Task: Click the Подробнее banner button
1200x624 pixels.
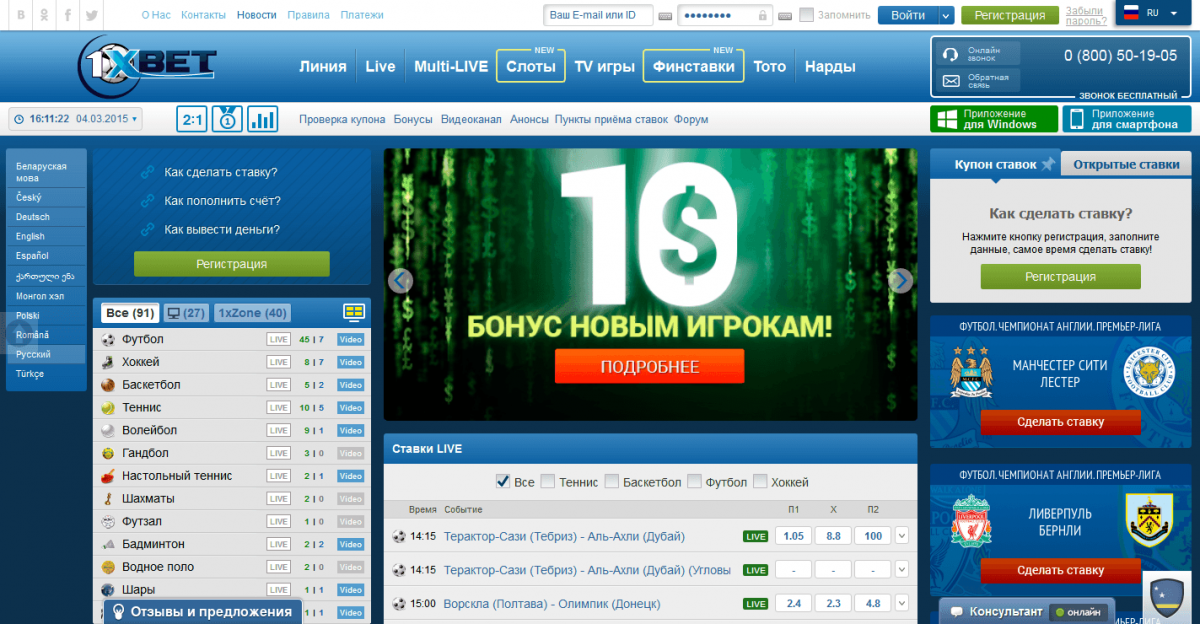Action: tap(650, 367)
